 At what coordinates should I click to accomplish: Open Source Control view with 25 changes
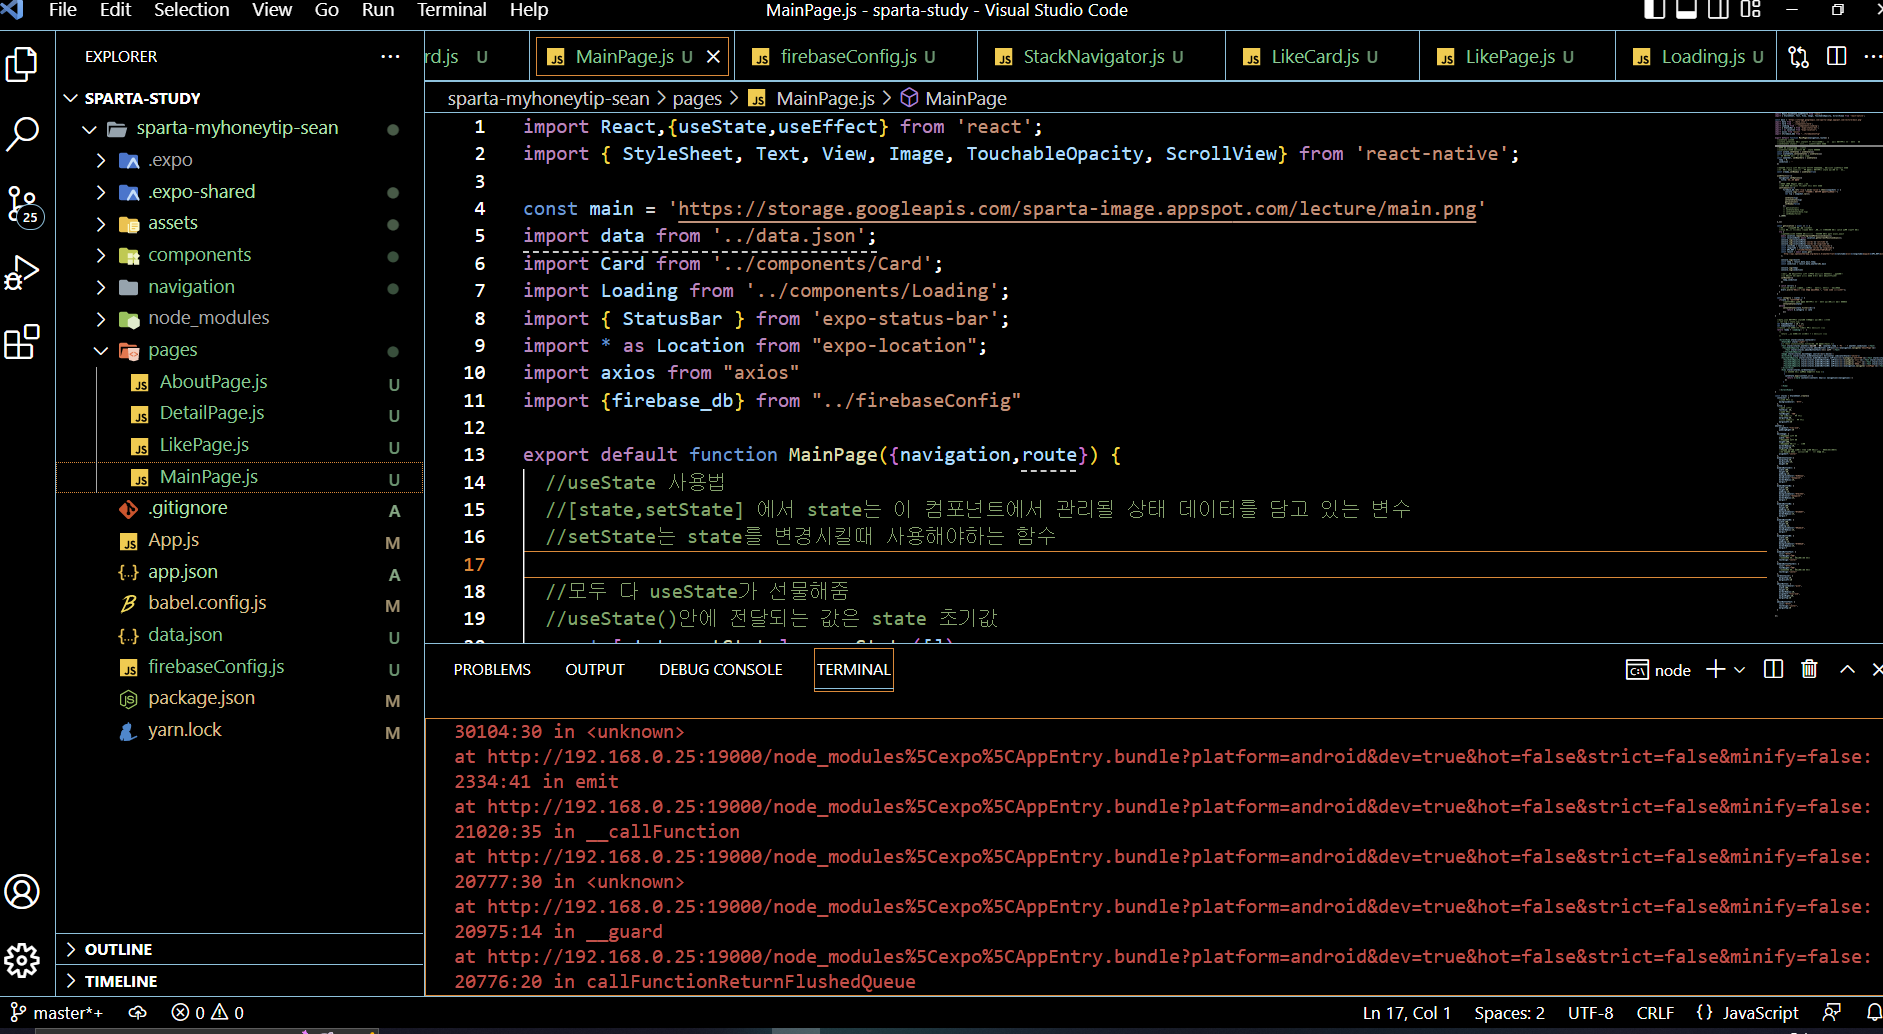pos(24,206)
